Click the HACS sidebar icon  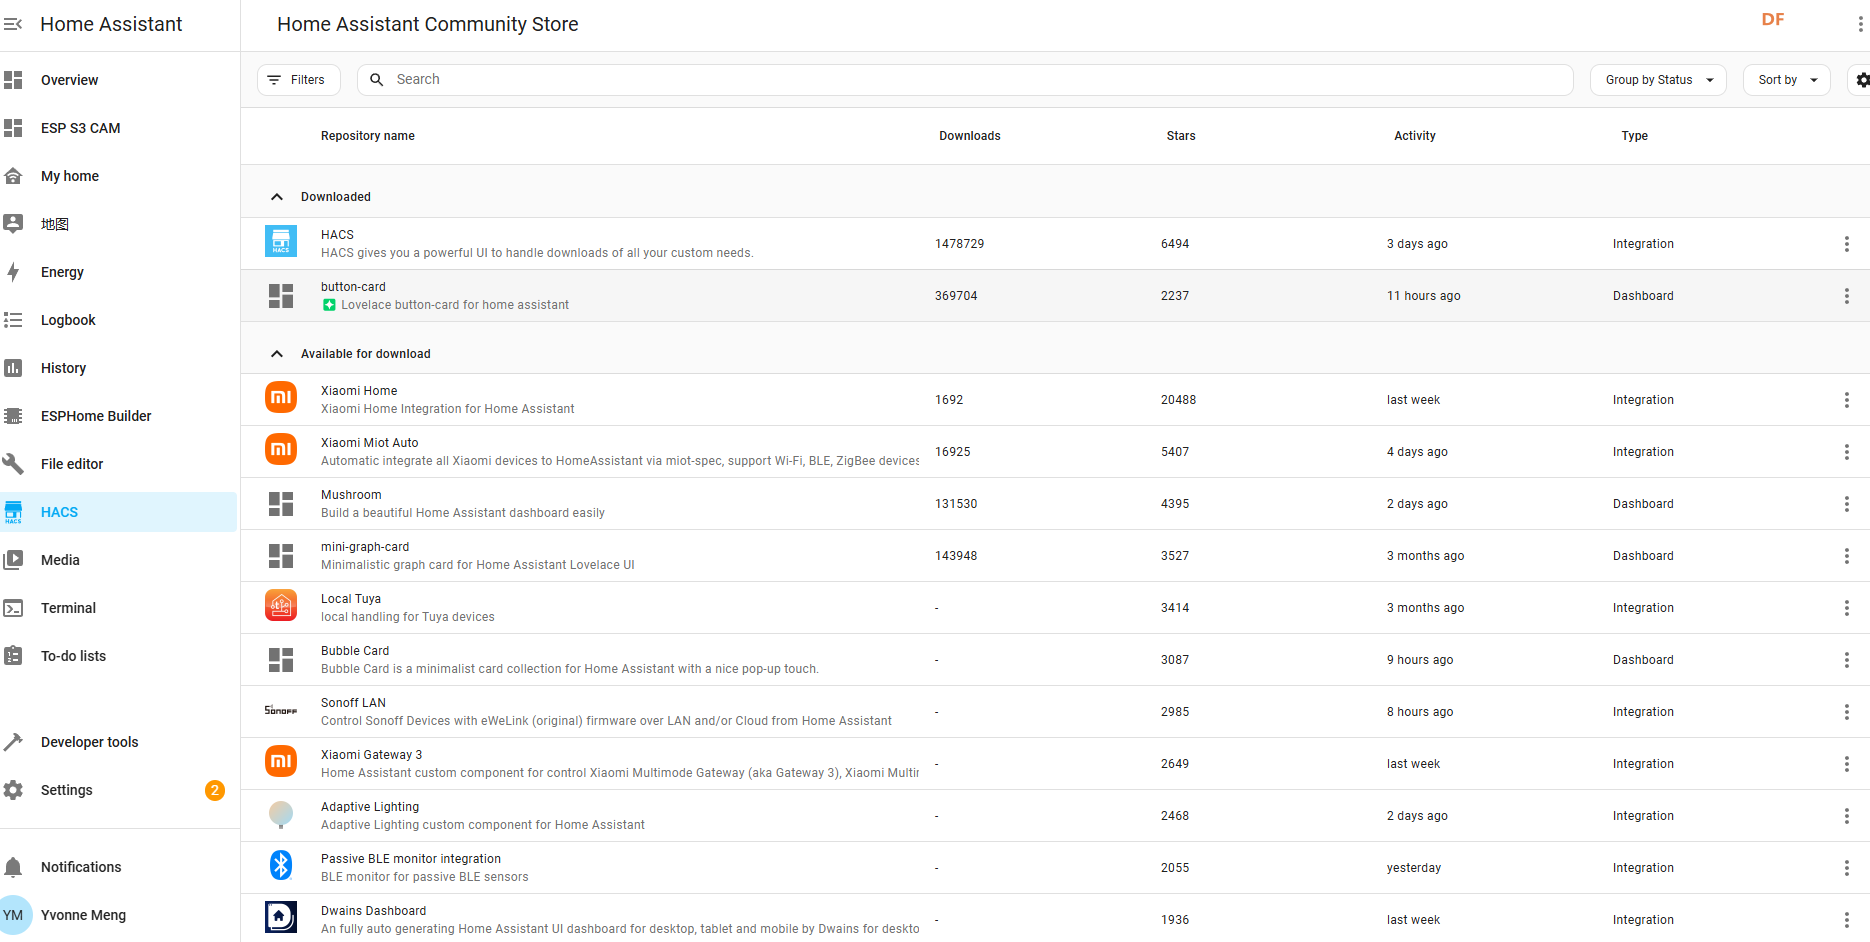tap(13, 512)
